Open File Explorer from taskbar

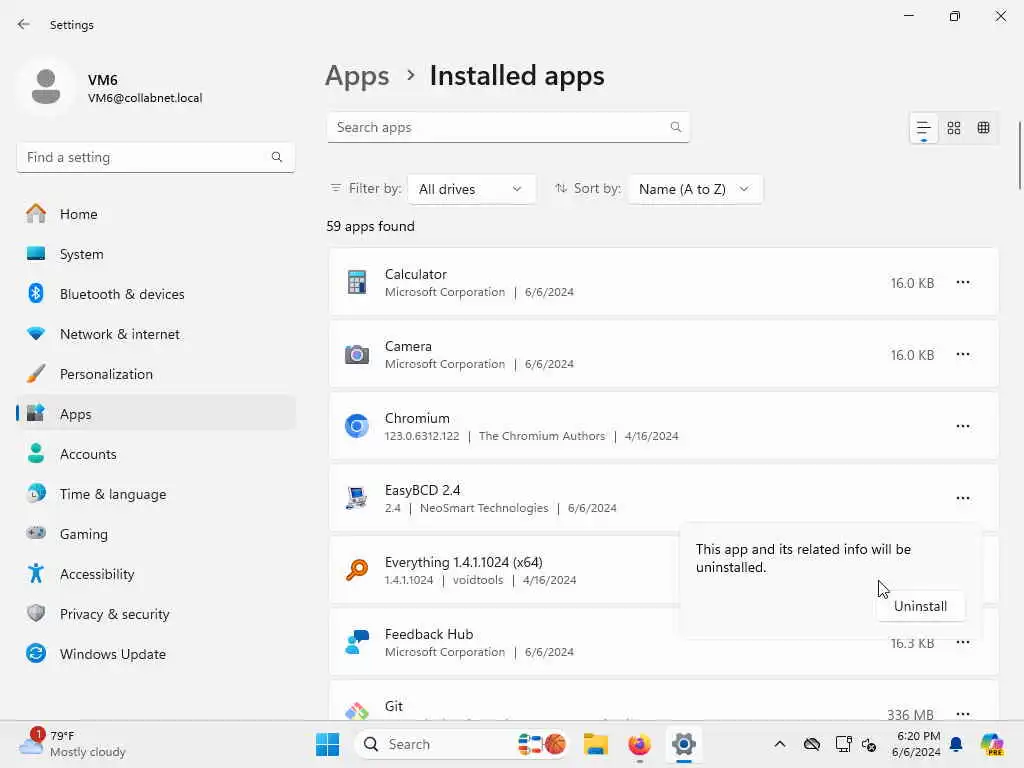coord(596,744)
